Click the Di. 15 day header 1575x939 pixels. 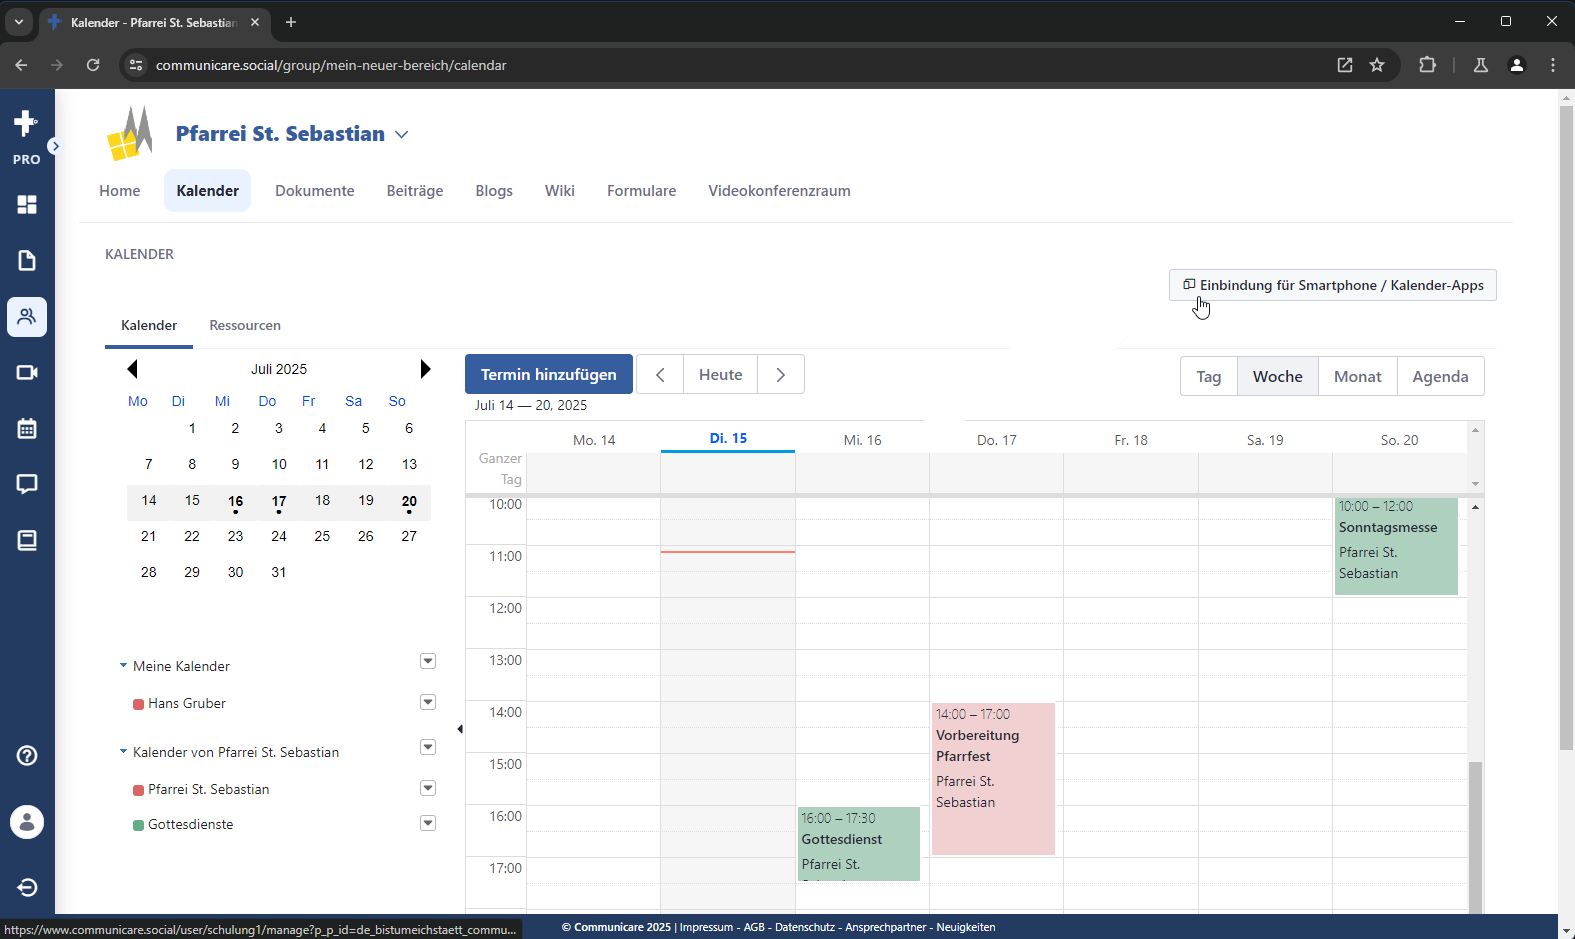(728, 438)
